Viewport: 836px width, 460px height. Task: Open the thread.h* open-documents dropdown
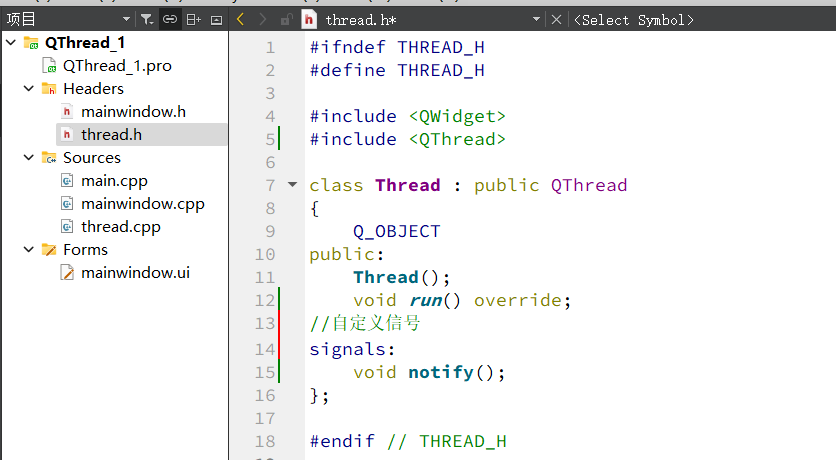(x=536, y=20)
